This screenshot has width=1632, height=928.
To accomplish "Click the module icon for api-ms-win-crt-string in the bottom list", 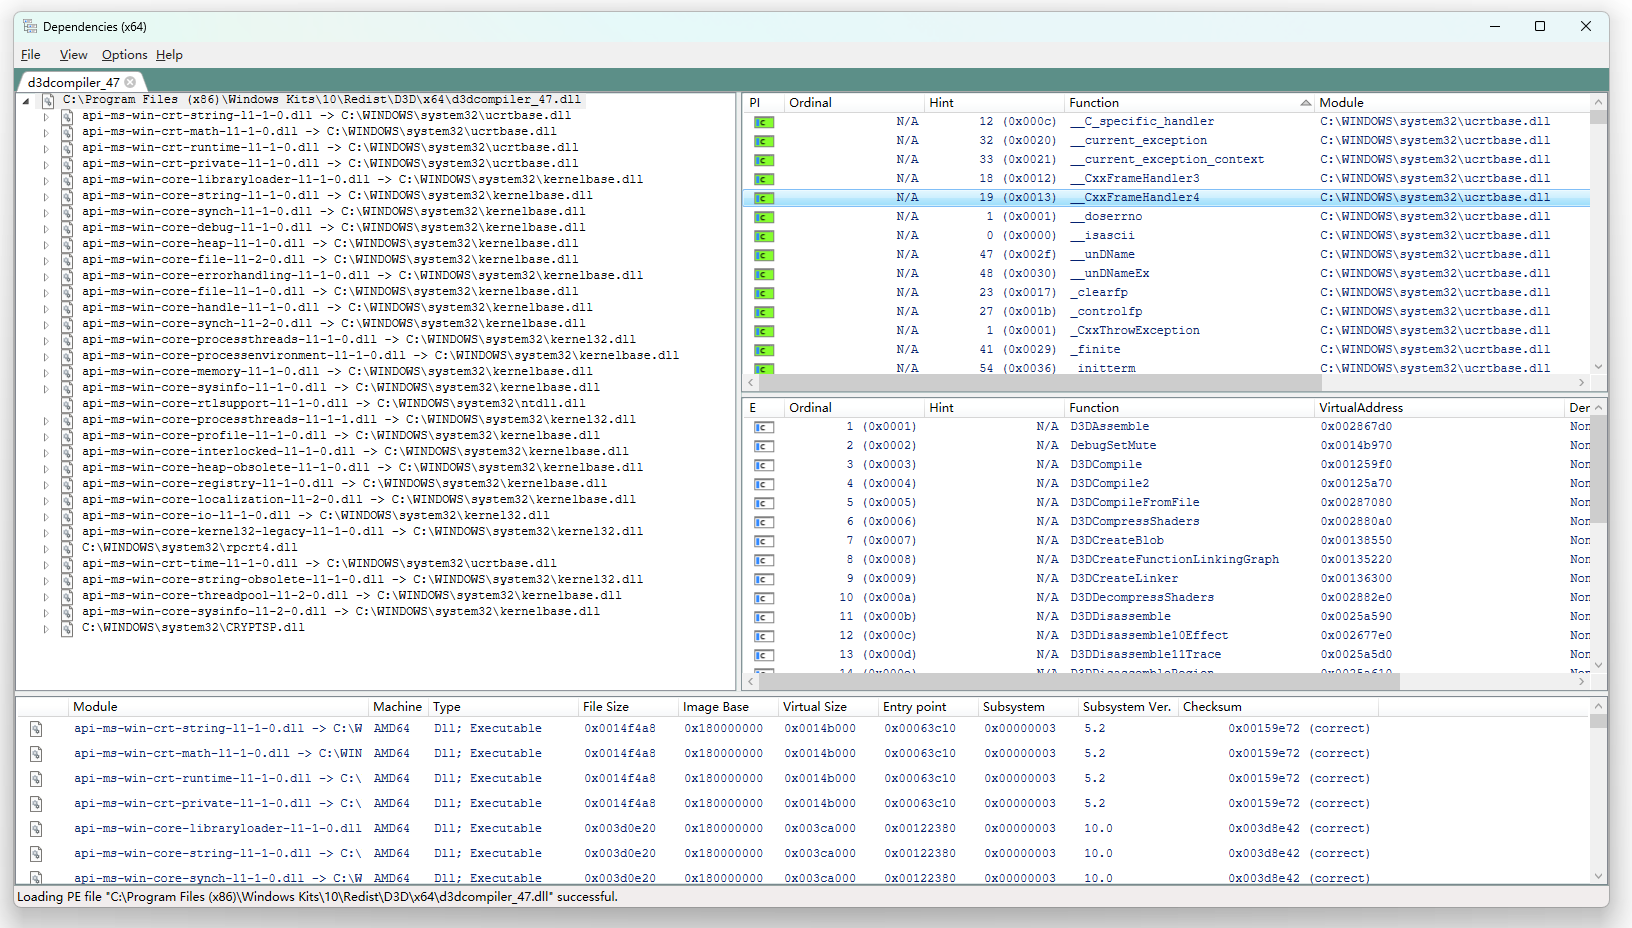I will pyautogui.click(x=36, y=729).
